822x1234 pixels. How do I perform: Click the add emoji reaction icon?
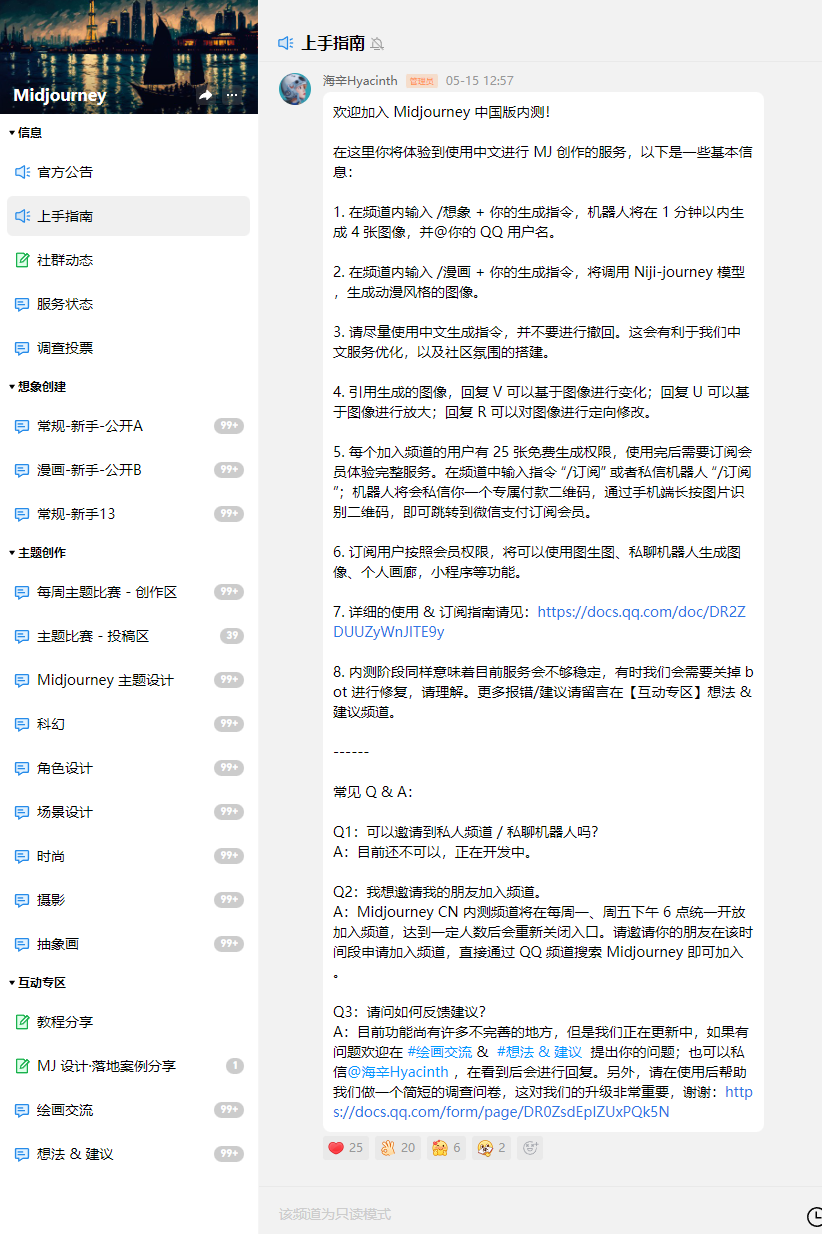point(530,1148)
